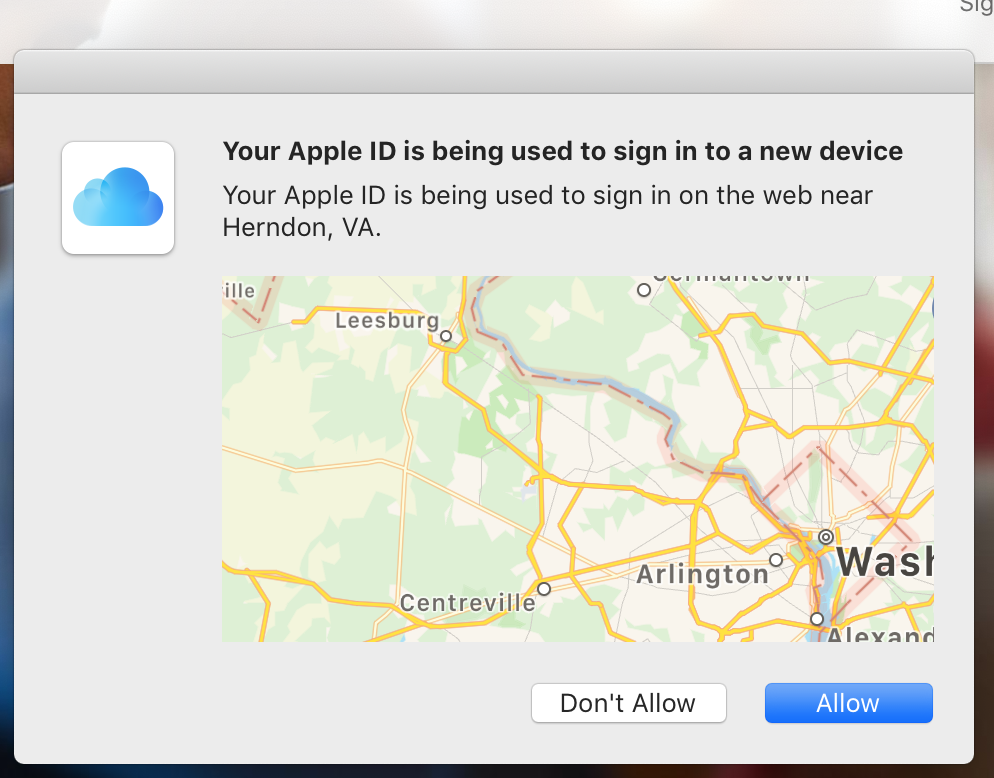Select the Centreville city label

point(469,603)
